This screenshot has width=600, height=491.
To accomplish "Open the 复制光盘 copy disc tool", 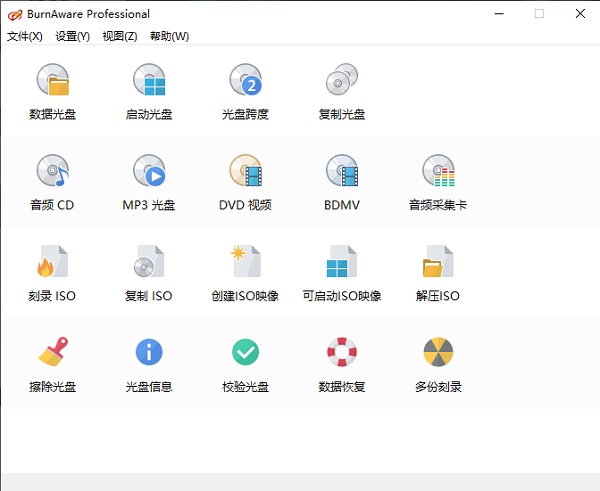I will (341, 80).
